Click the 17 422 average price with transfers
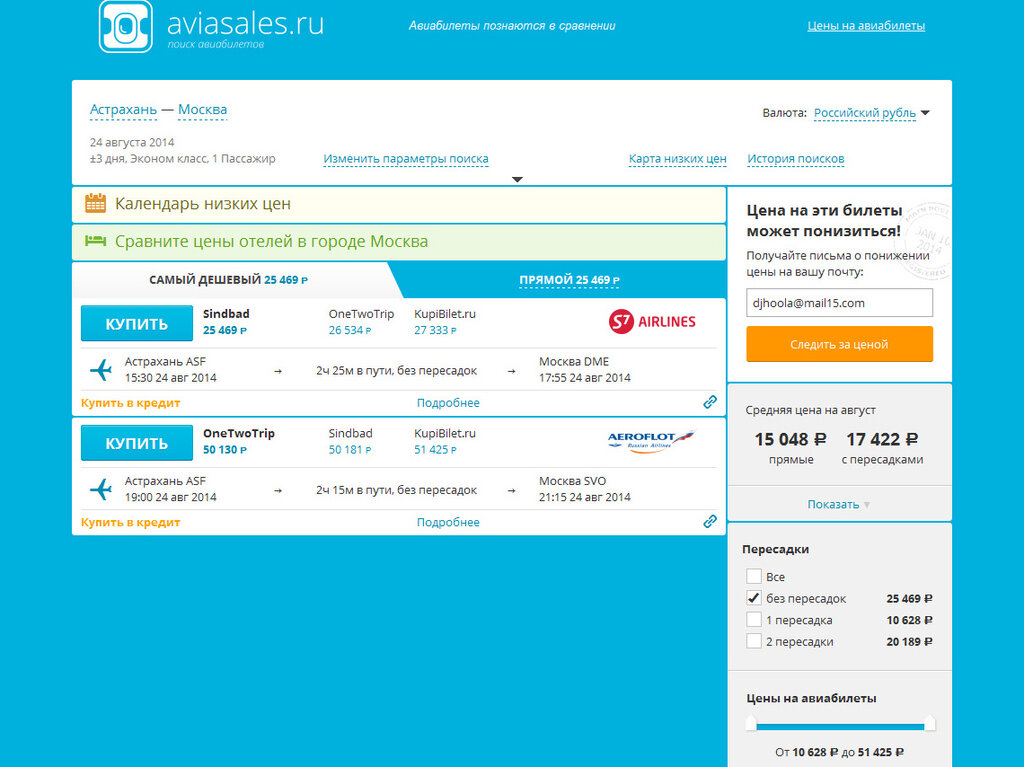This screenshot has height=767, width=1024. (882, 439)
